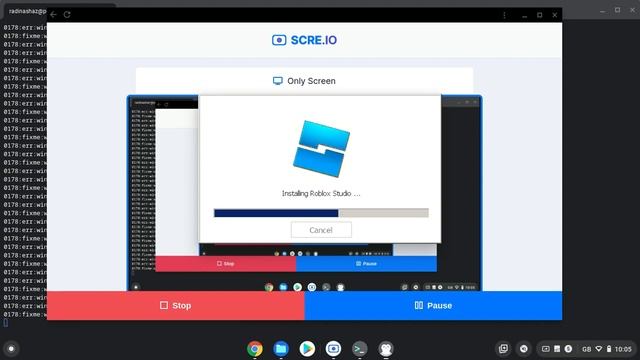Click the nested Pause button in preview
Image resolution: width=640 pixels, height=360 pixels.
(x=366, y=264)
